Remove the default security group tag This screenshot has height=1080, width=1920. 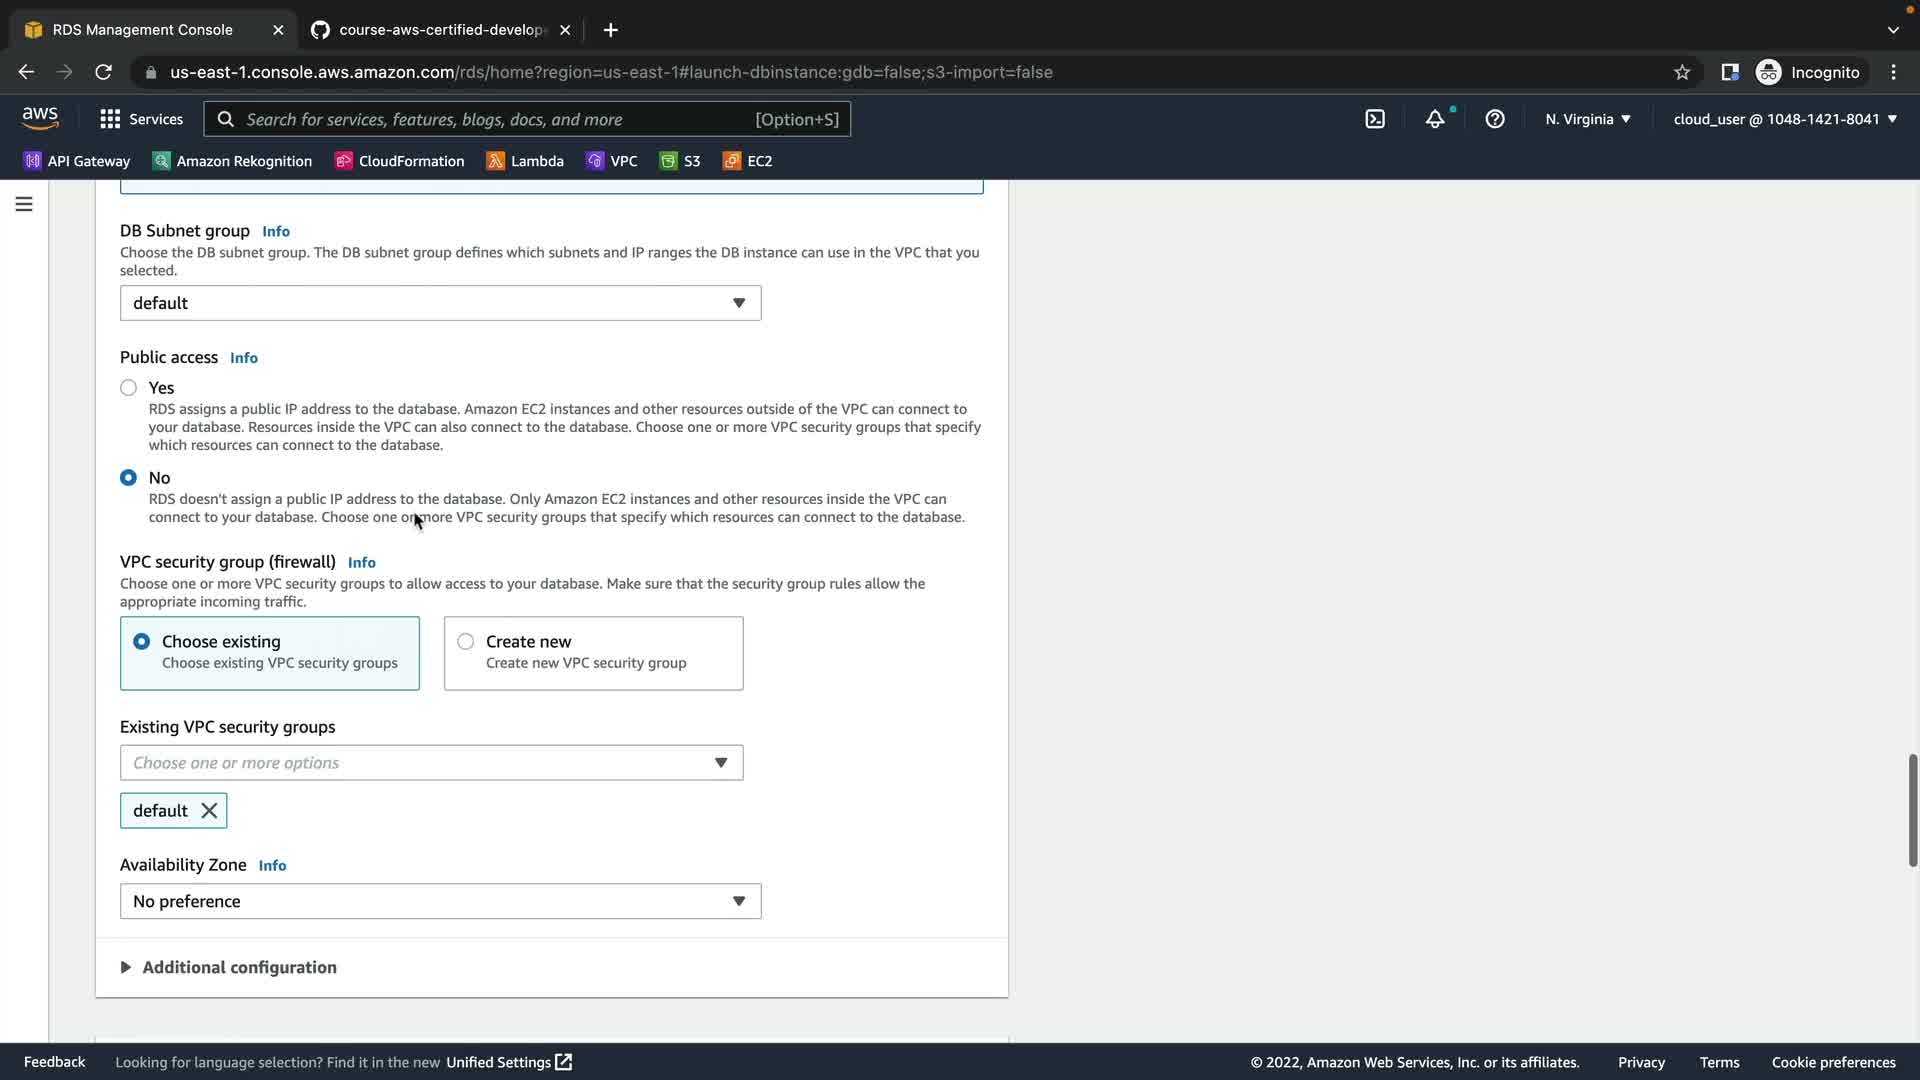tap(209, 811)
